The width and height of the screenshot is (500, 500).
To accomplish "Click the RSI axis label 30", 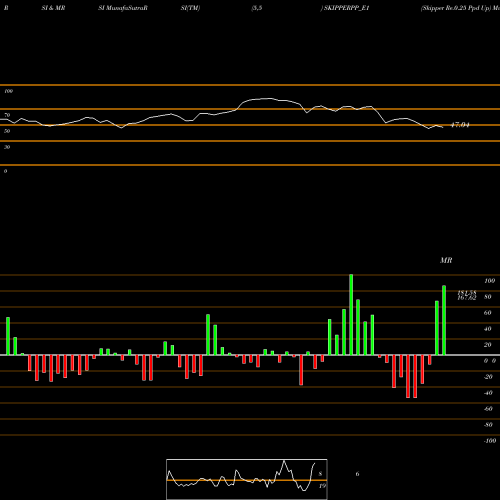I will pos(7,147).
